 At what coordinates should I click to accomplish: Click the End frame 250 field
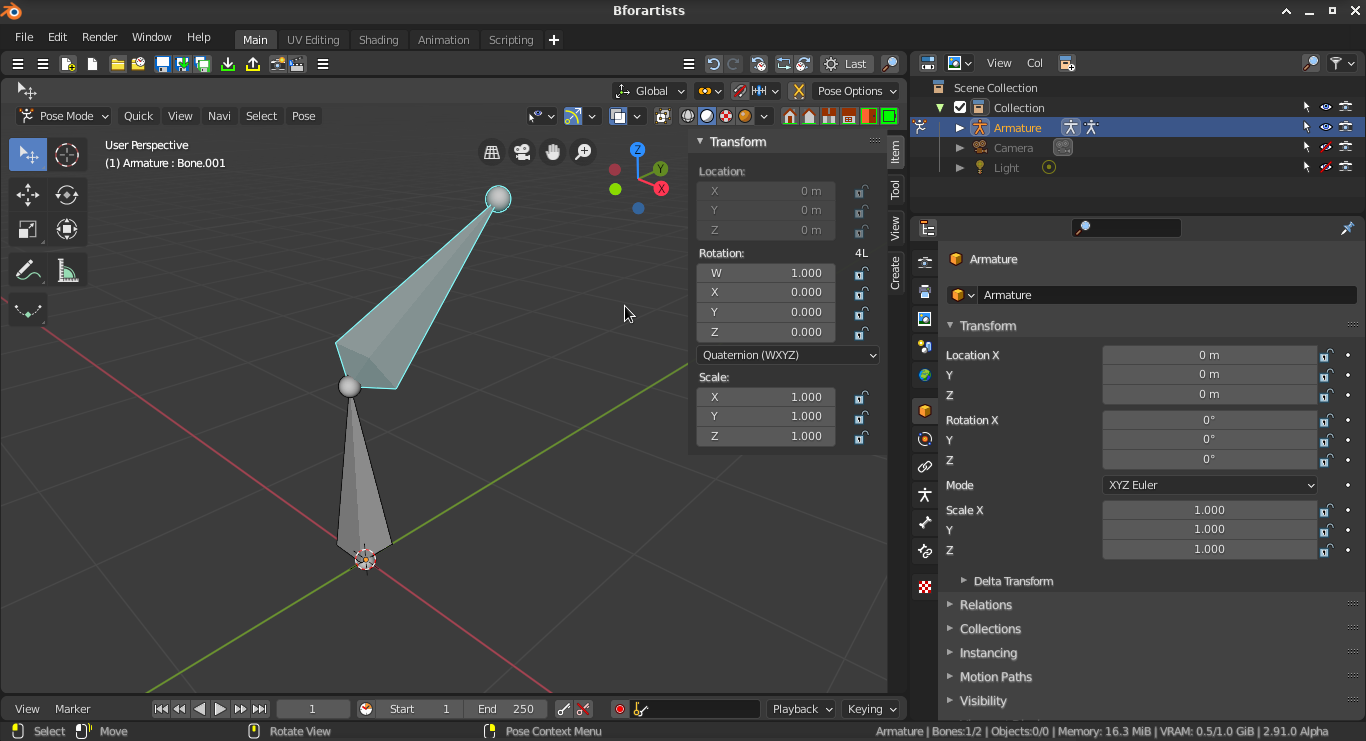[x=506, y=709]
